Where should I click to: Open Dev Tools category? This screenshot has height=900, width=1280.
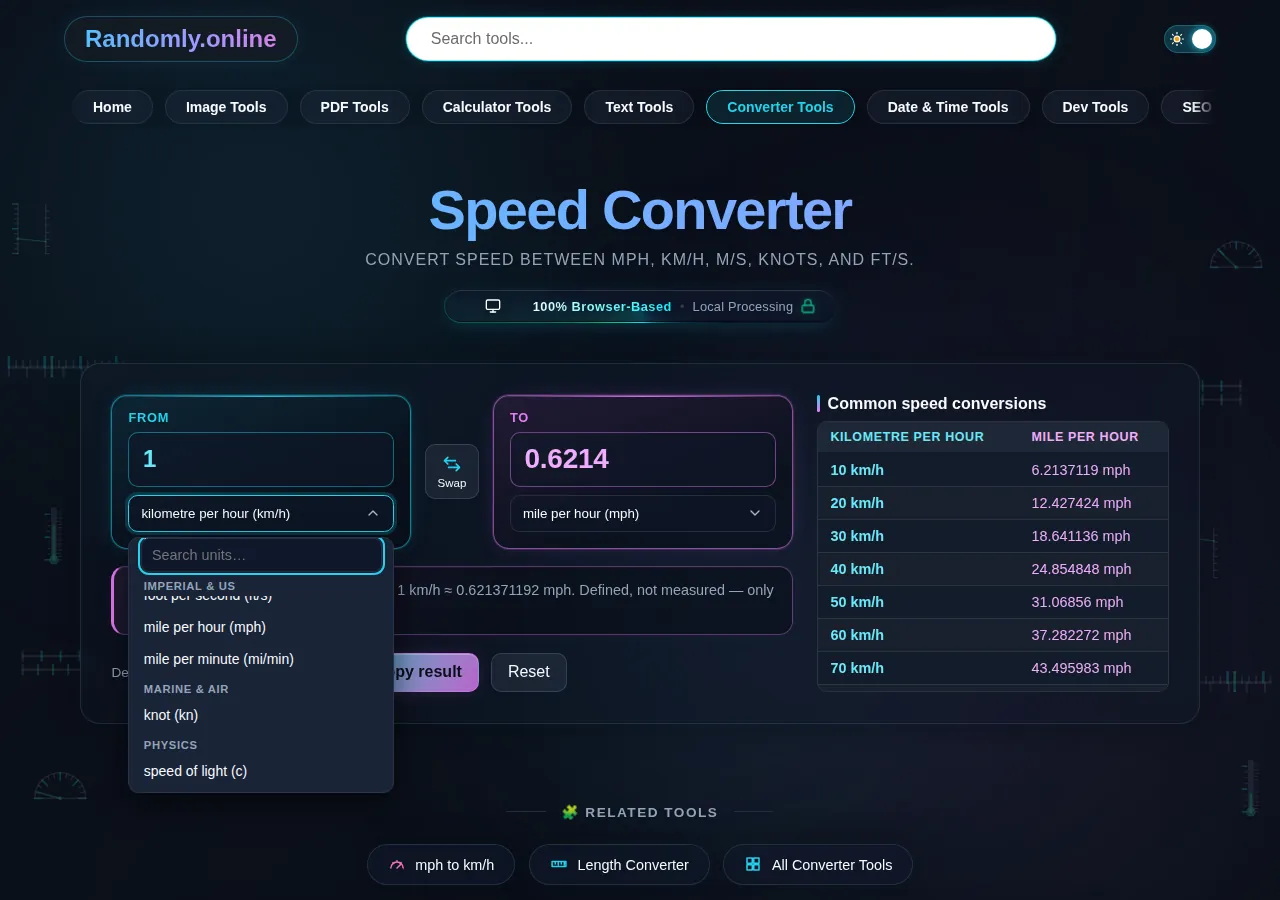(1095, 107)
